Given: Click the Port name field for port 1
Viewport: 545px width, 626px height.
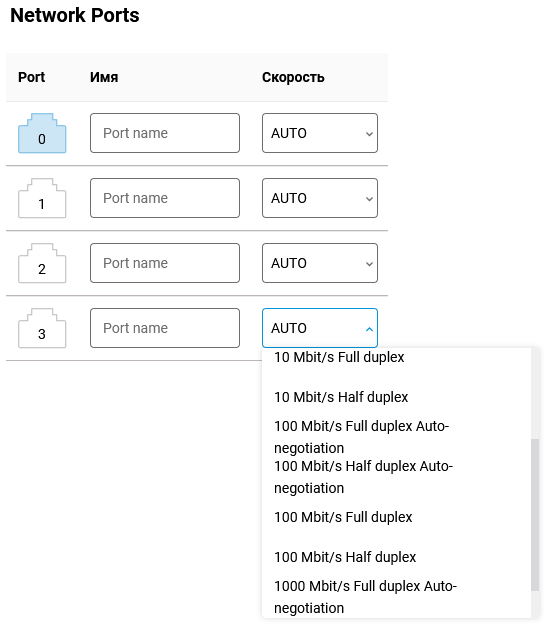Looking at the screenshot, I should [x=165, y=198].
